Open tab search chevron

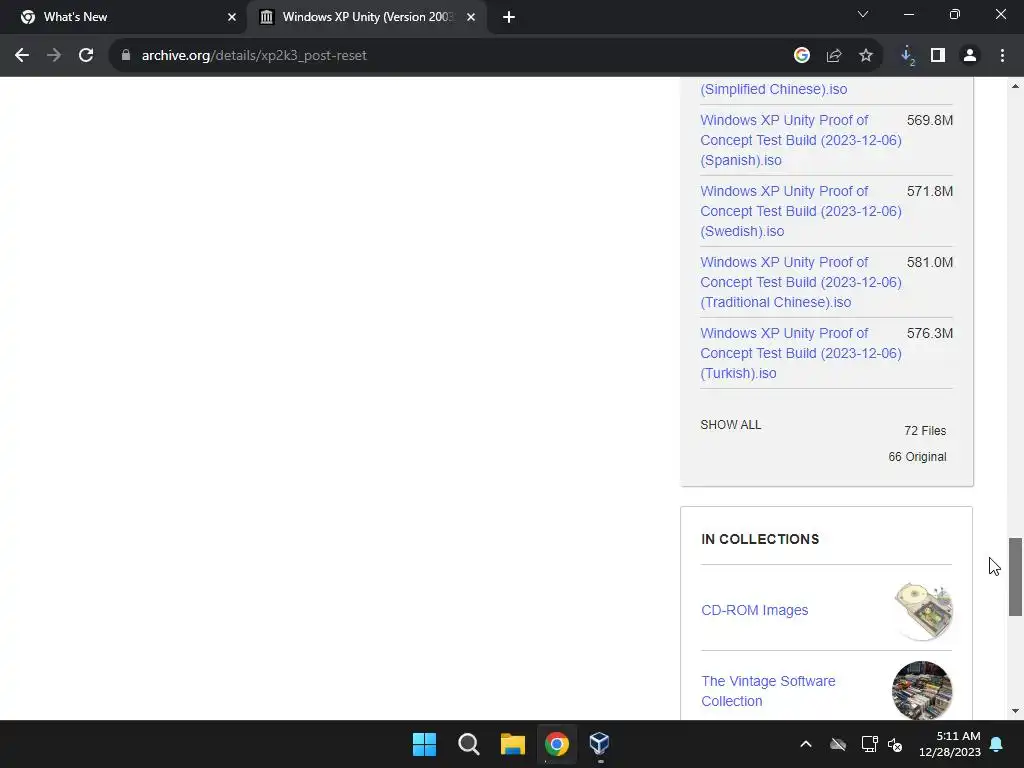pyautogui.click(x=863, y=14)
